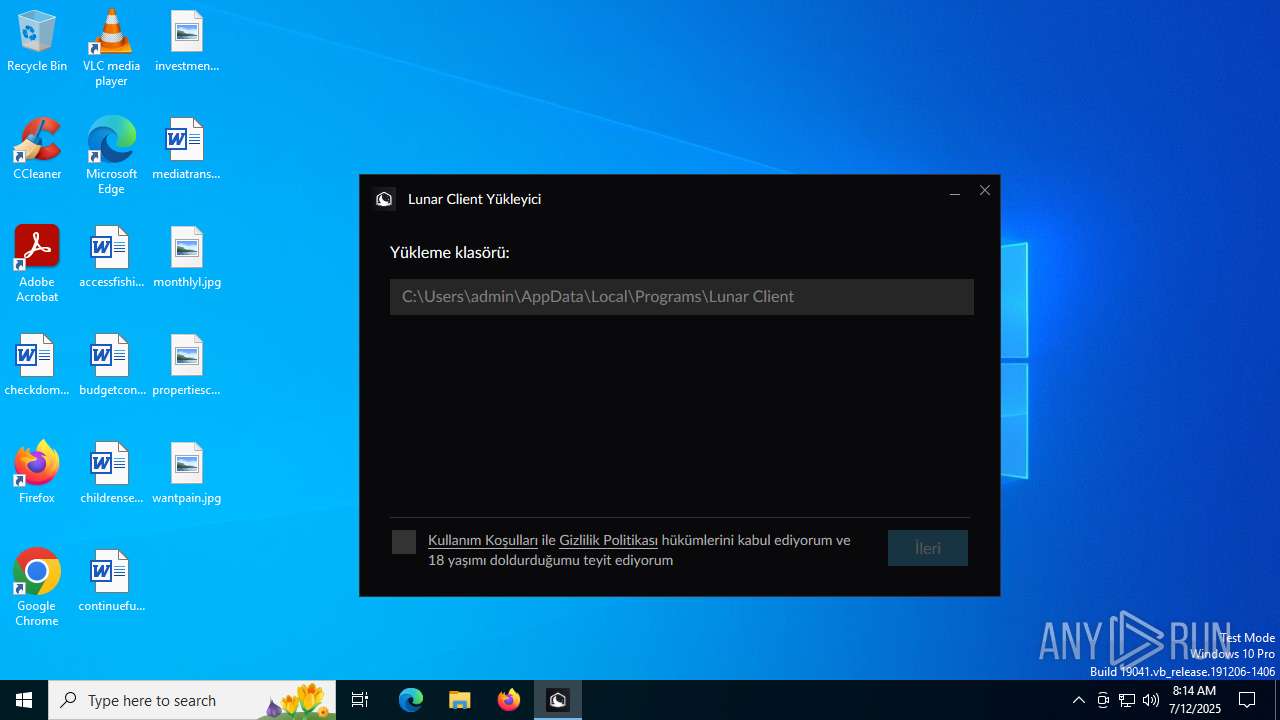Screen dimensions: 1280x720
Task: Click the install folder path field
Action: coord(681,297)
